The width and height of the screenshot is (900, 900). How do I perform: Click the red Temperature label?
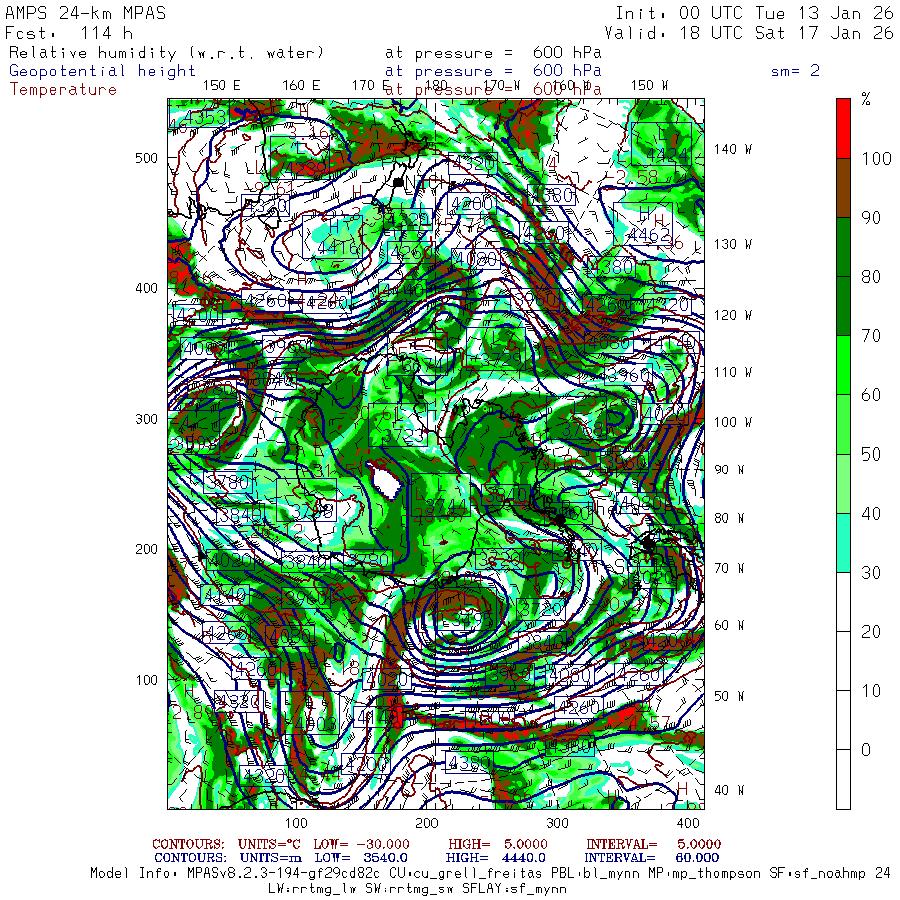point(63,90)
